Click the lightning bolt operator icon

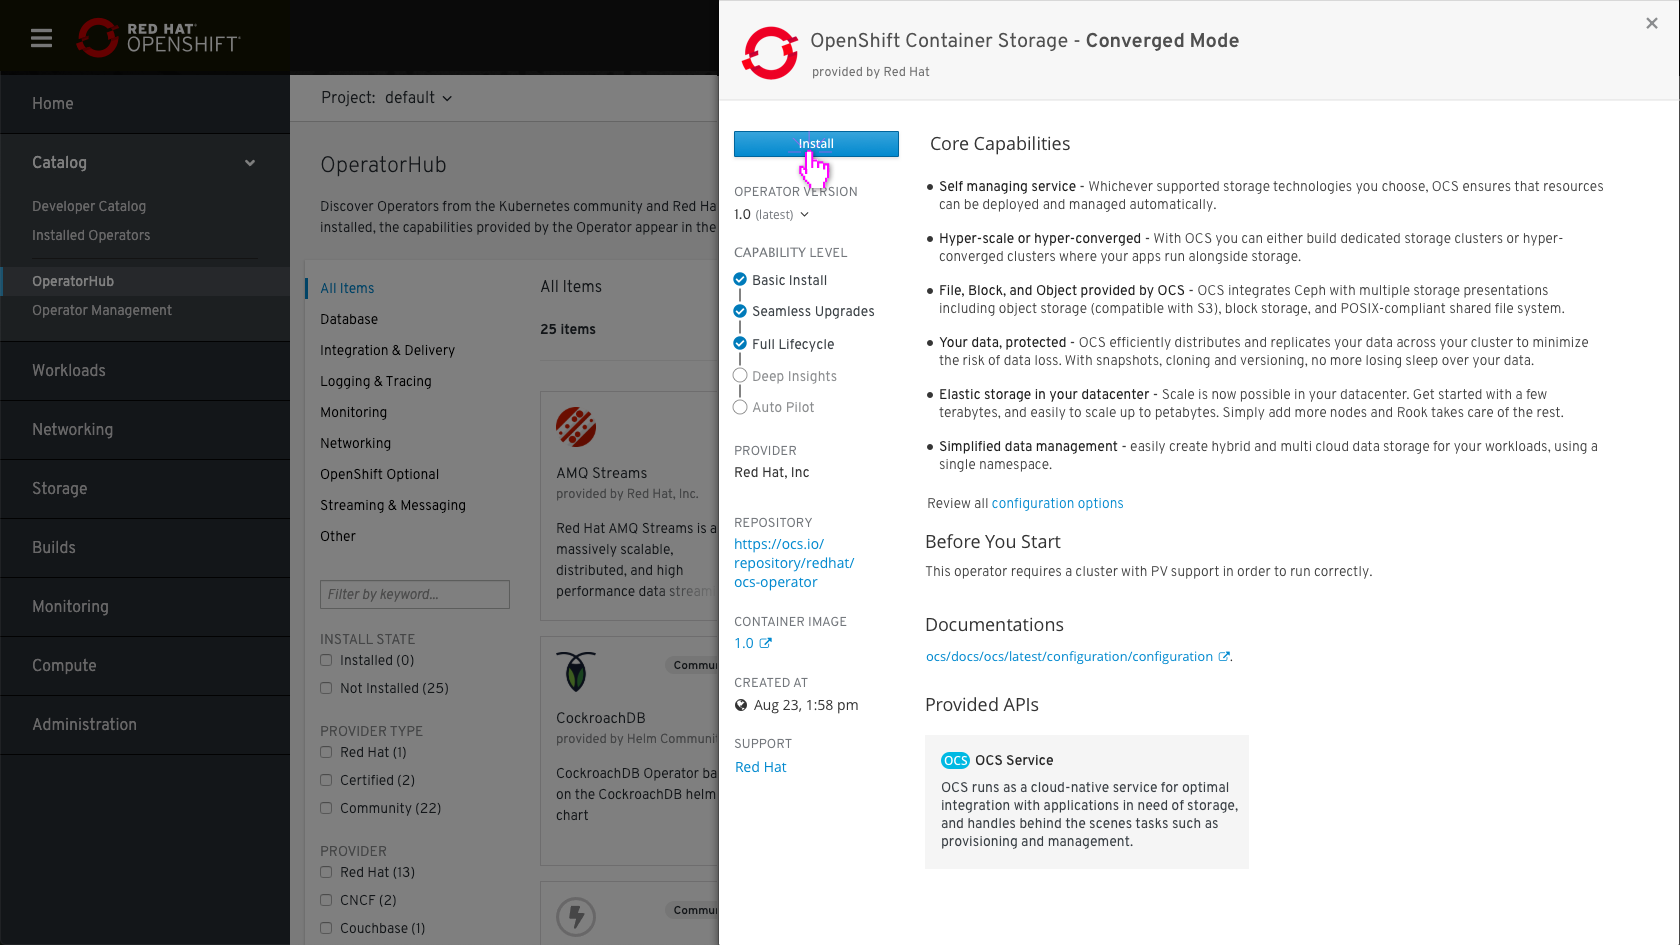pyautogui.click(x=576, y=916)
